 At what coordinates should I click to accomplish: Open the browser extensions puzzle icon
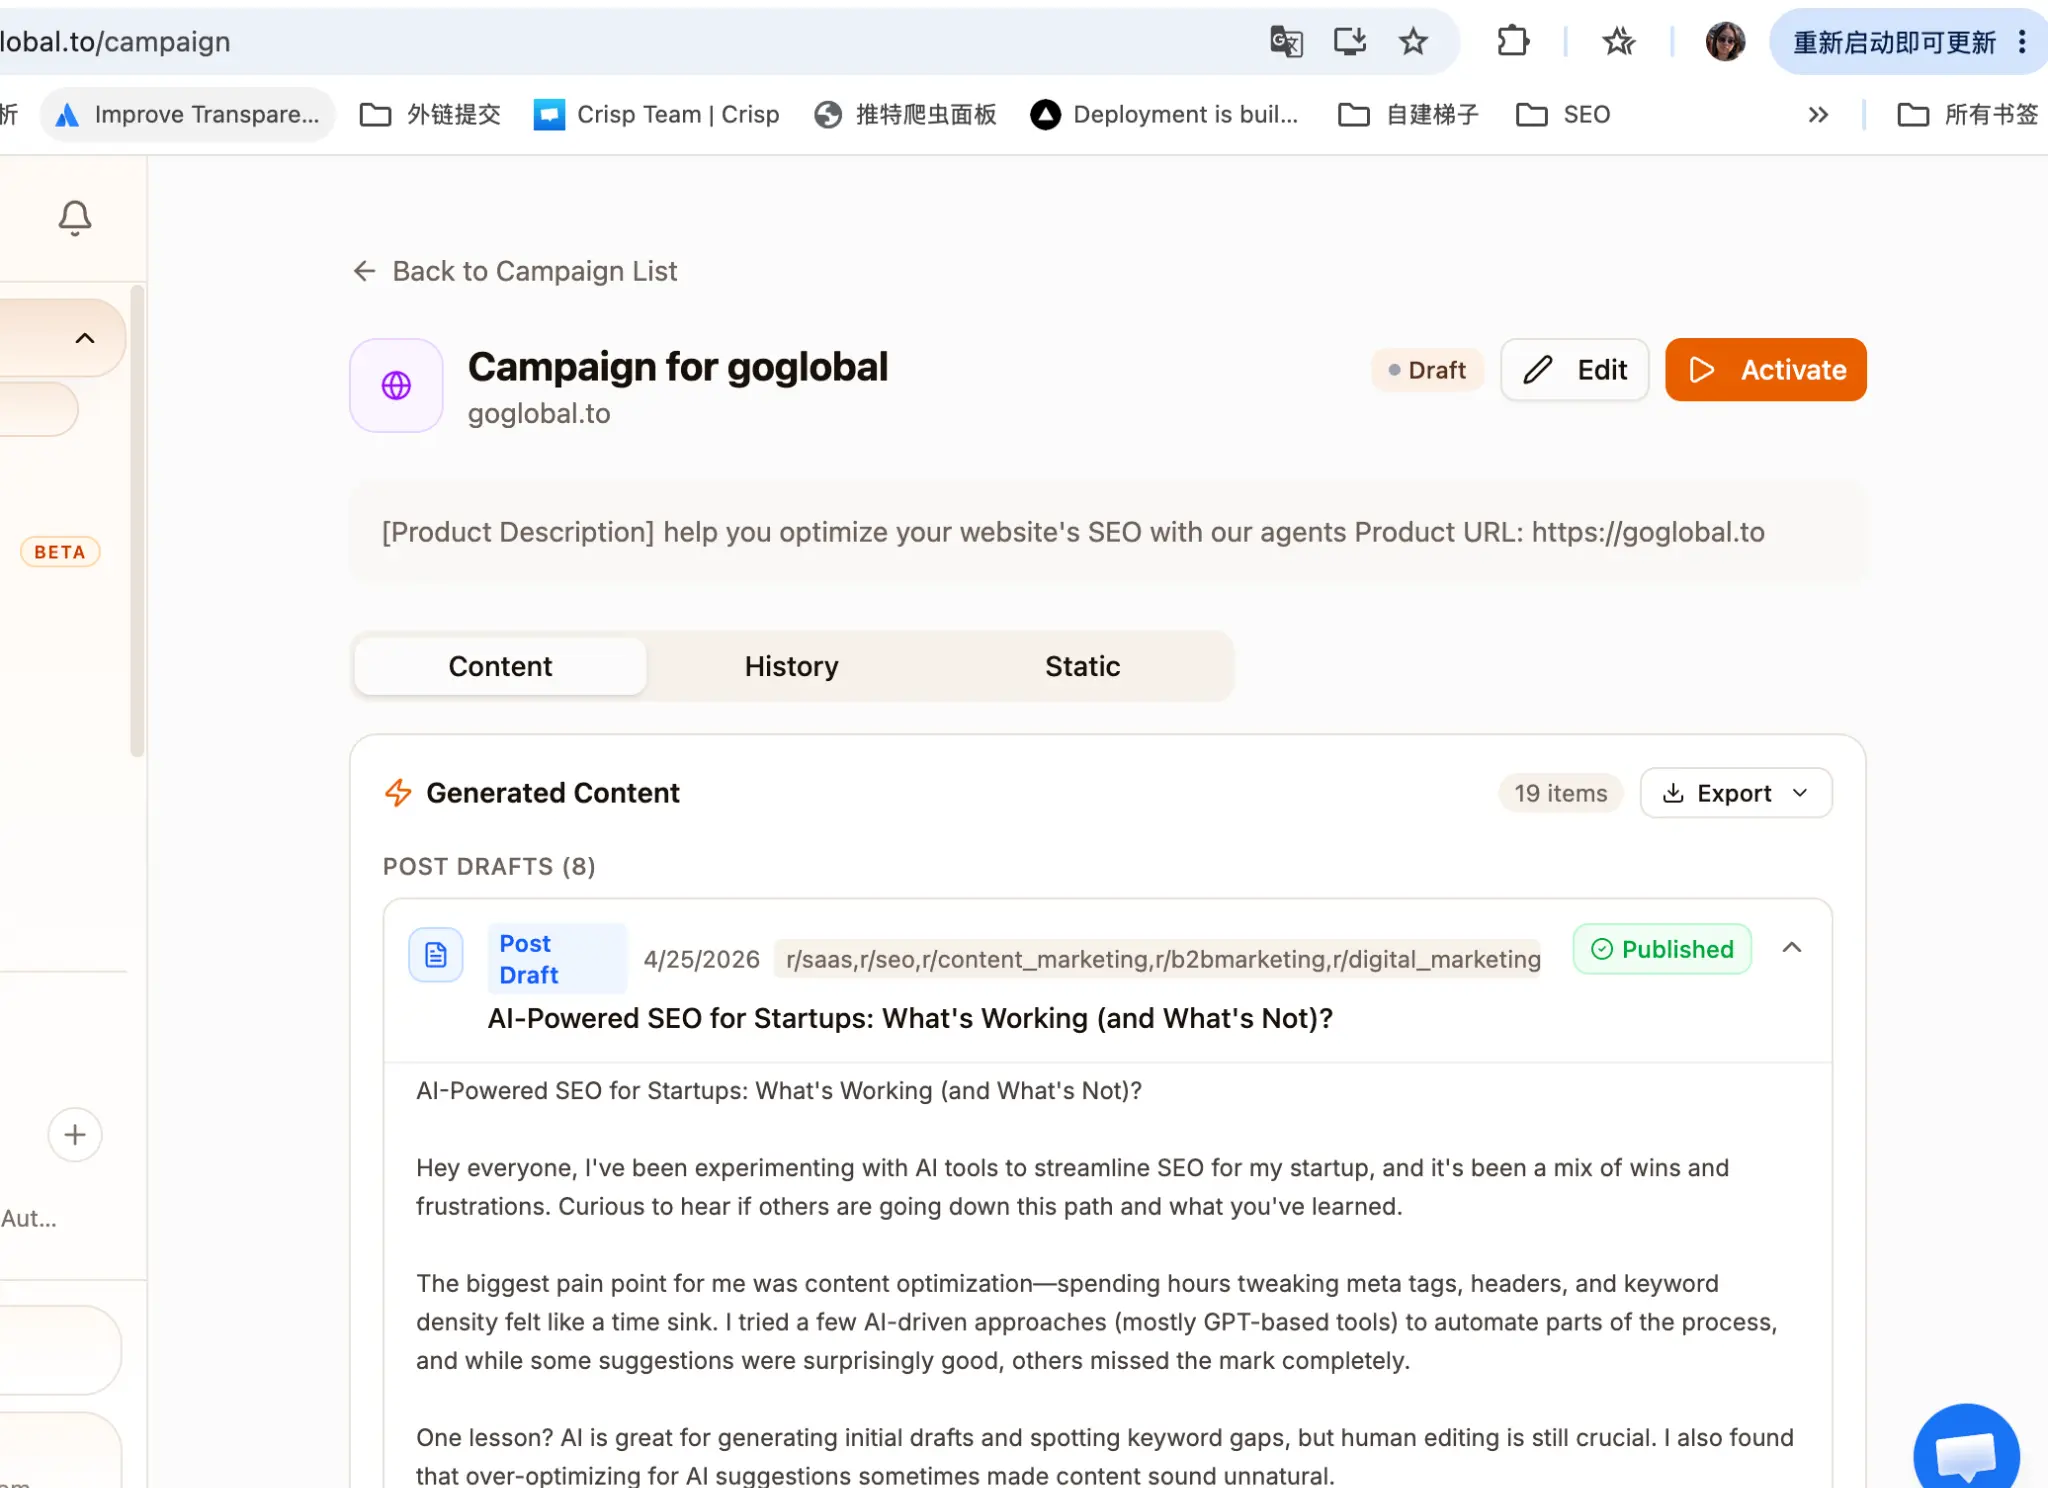(1513, 42)
